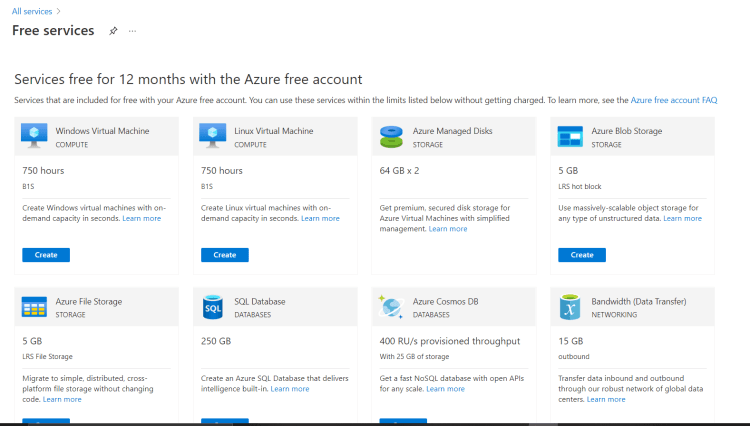Open Learn more for SQL Database

point(290,389)
